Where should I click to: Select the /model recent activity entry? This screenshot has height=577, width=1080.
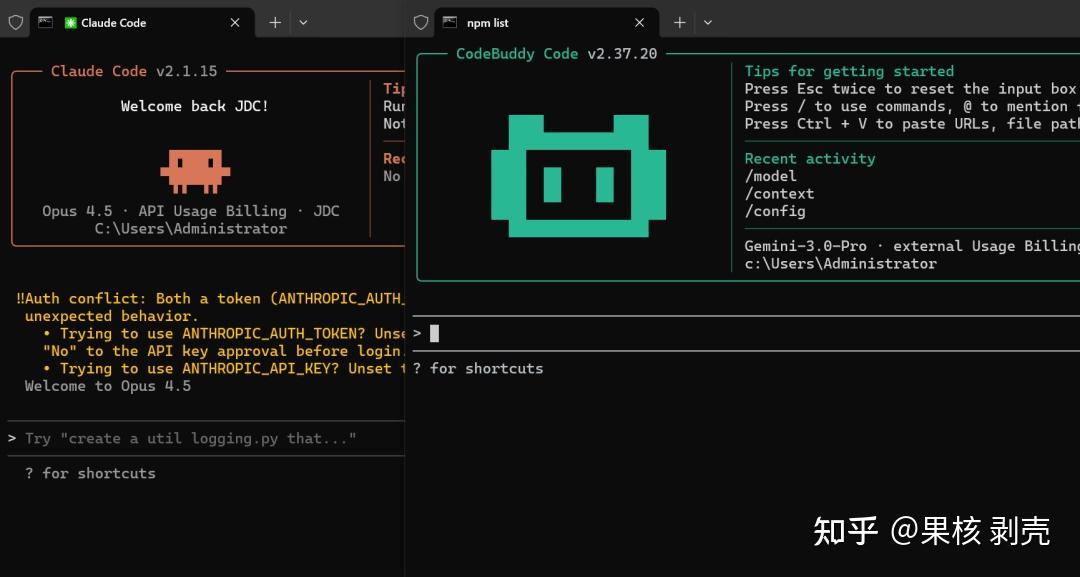tap(771, 176)
